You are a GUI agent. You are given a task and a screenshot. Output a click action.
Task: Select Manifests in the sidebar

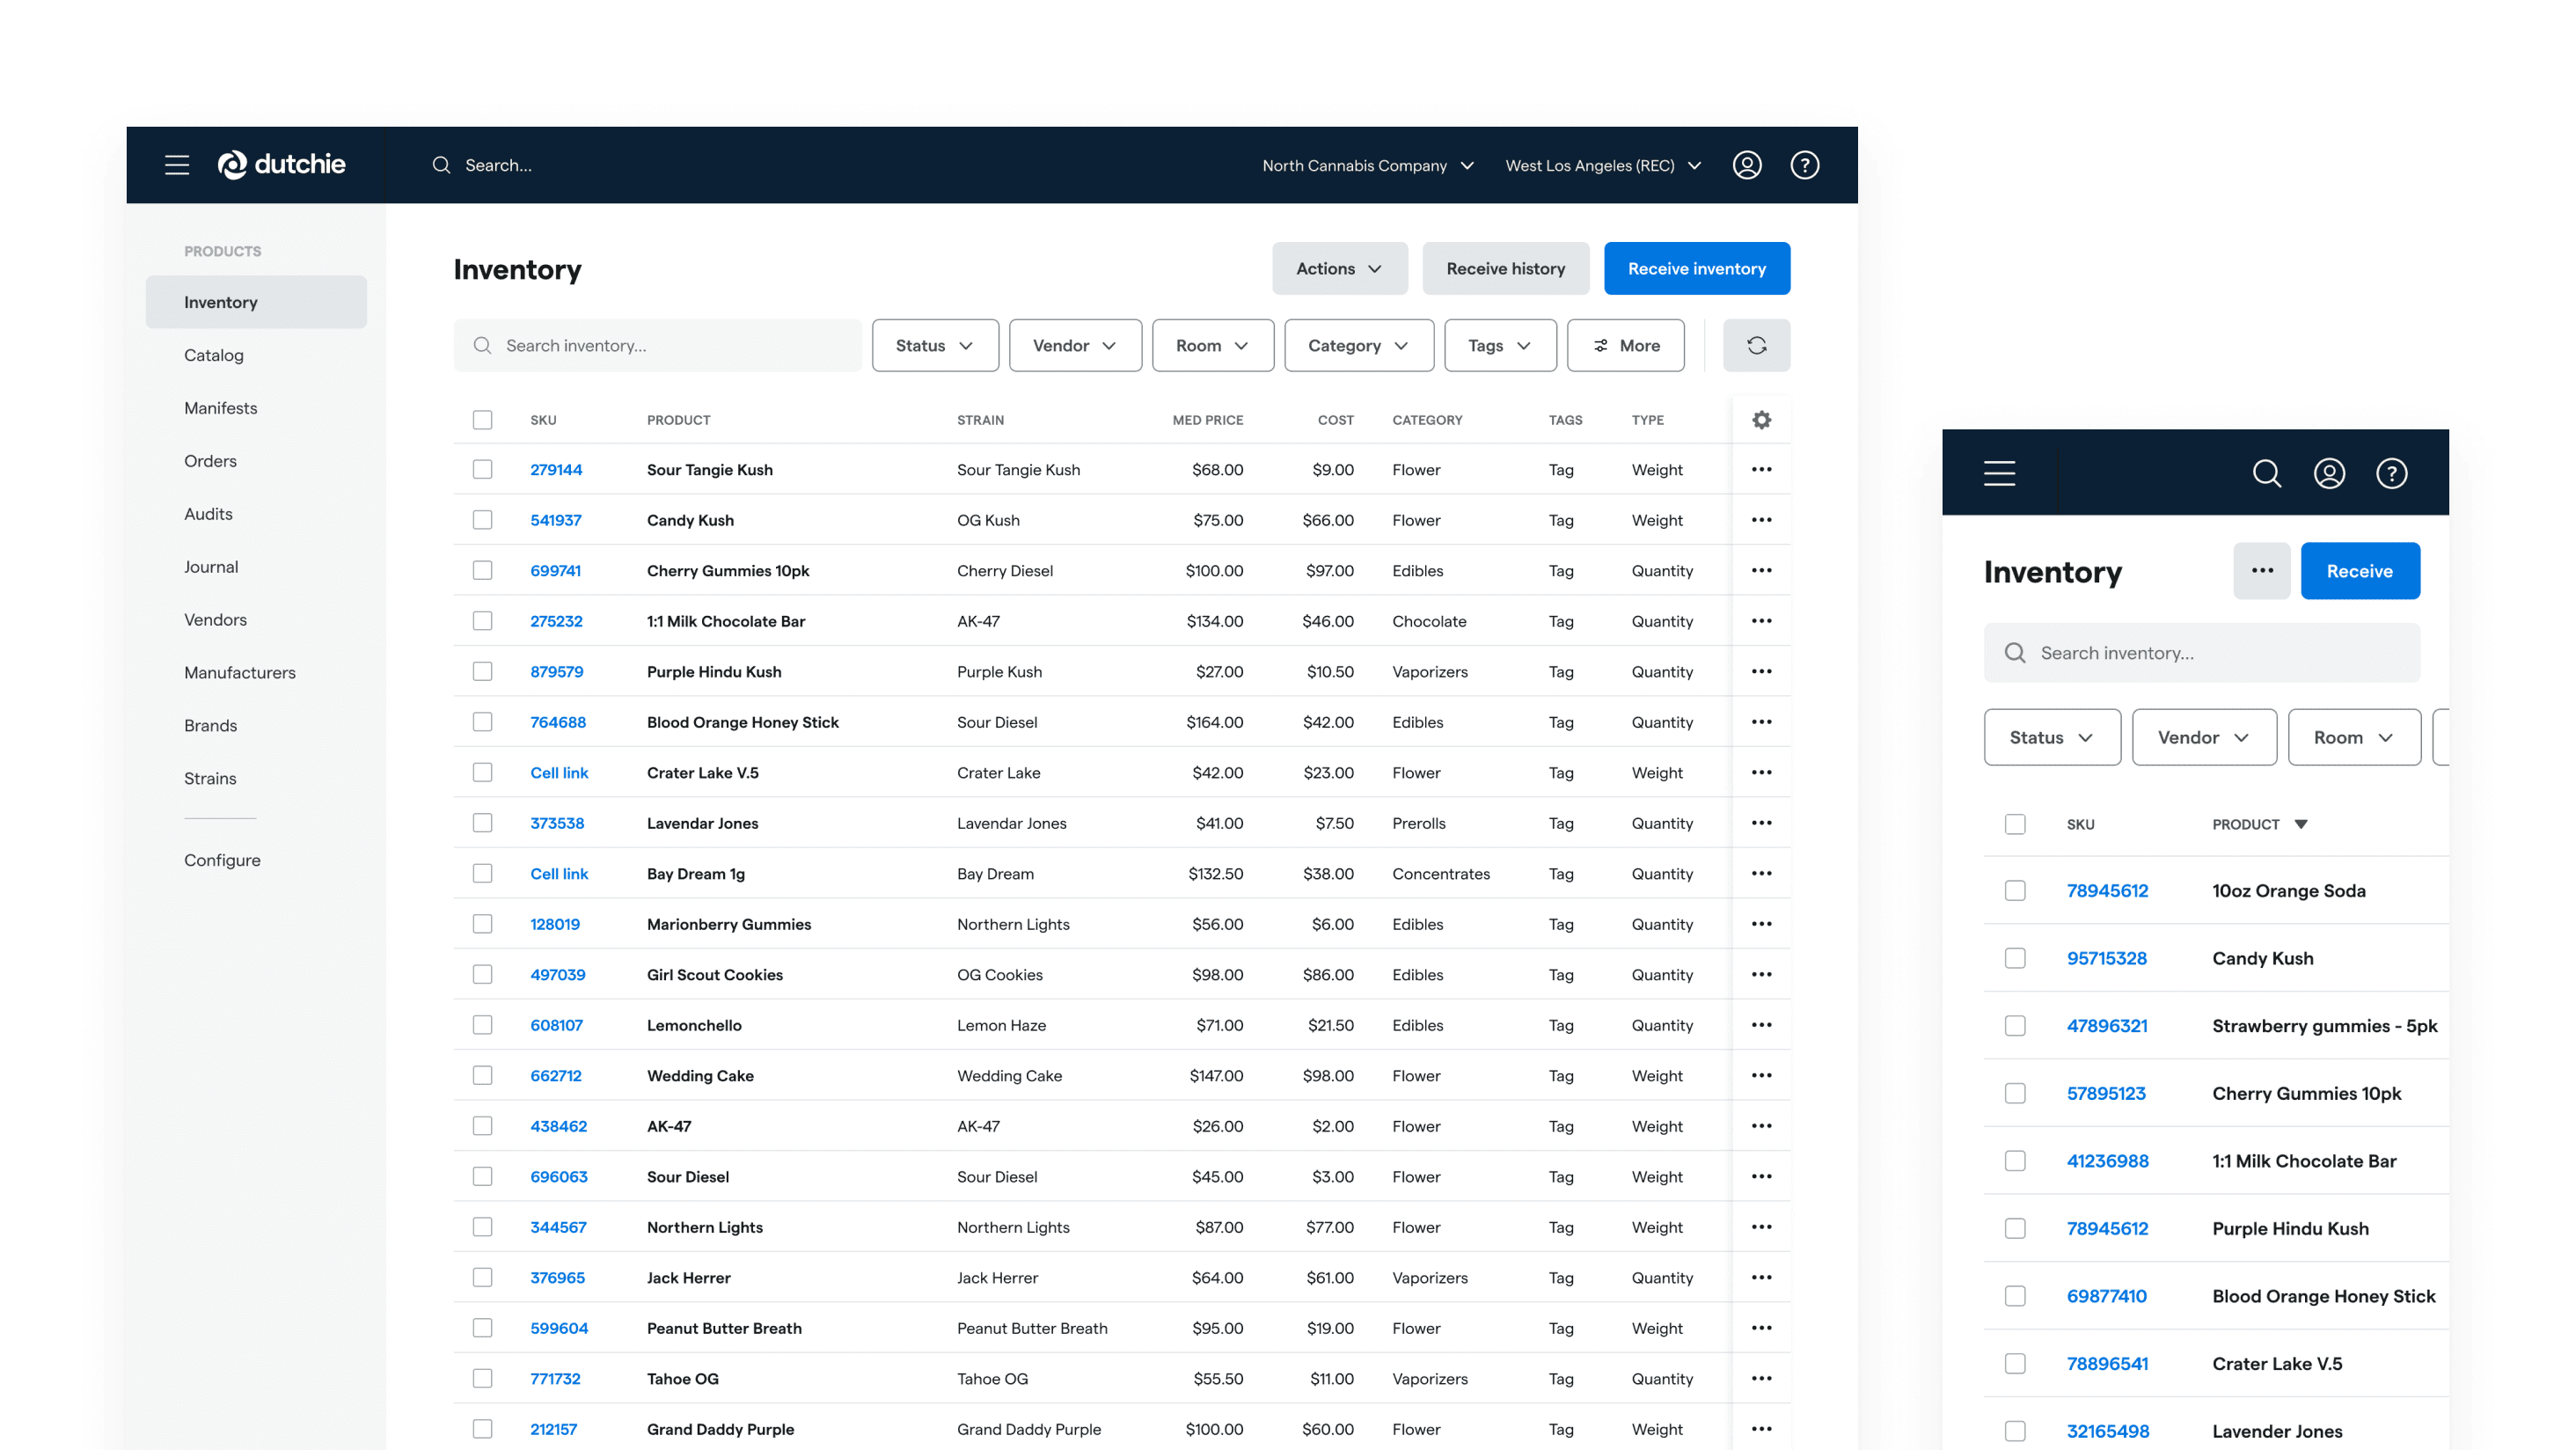click(220, 407)
